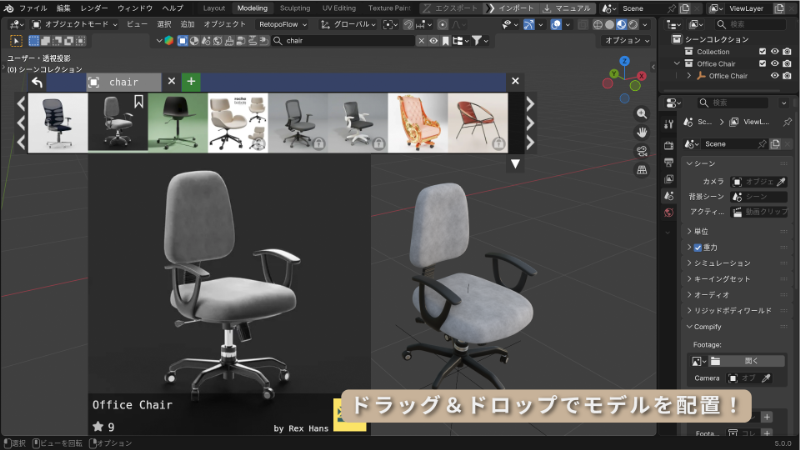Click the asset bar expand down arrow
The width and height of the screenshot is (800, 450).
click(x=515, y=164)
